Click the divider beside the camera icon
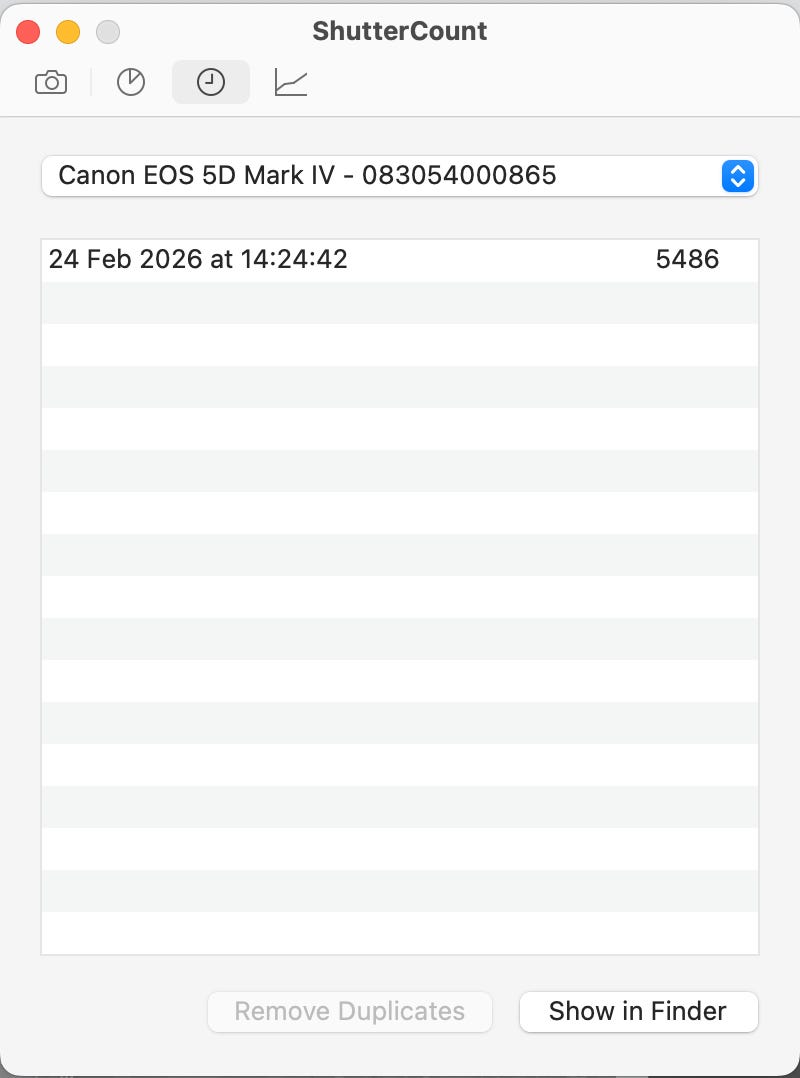Image resolution: width=800 pixels, height=1078 pixels. [x=91, y=83]
